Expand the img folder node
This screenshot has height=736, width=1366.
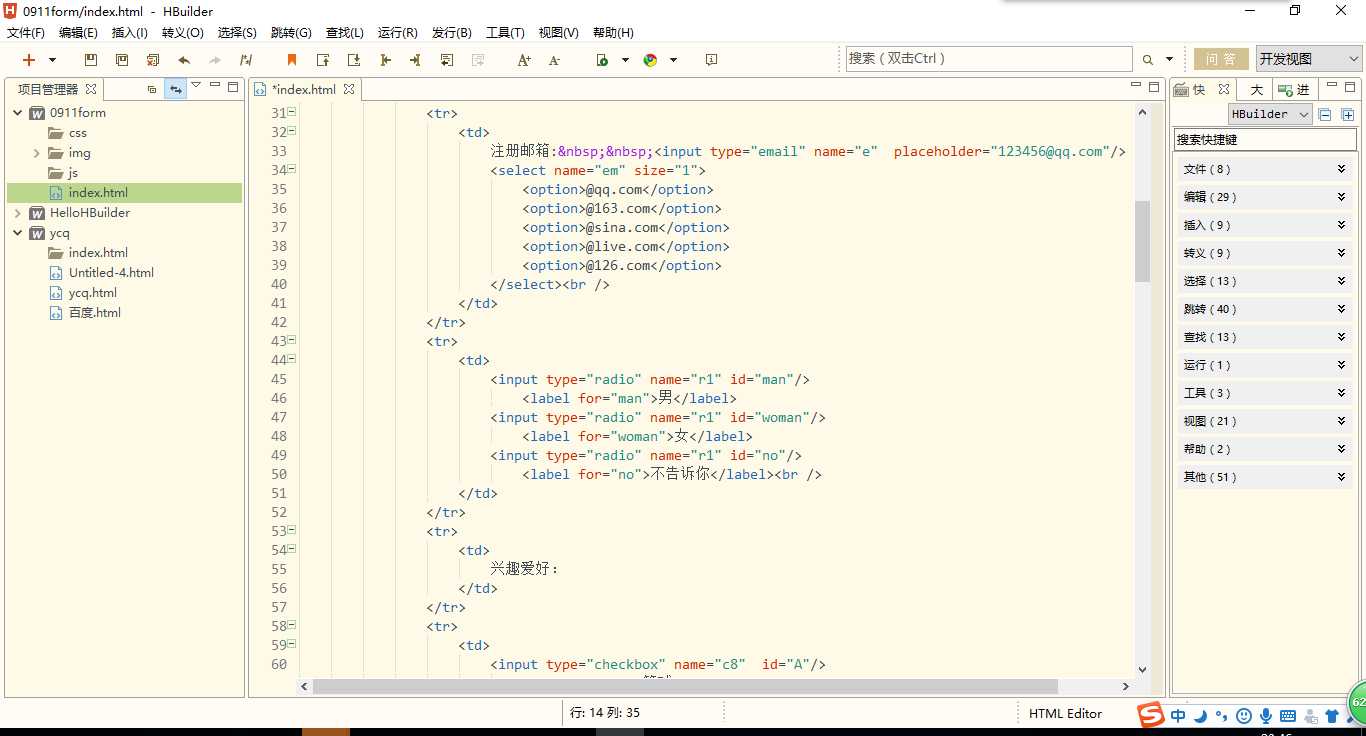[37, 153]
